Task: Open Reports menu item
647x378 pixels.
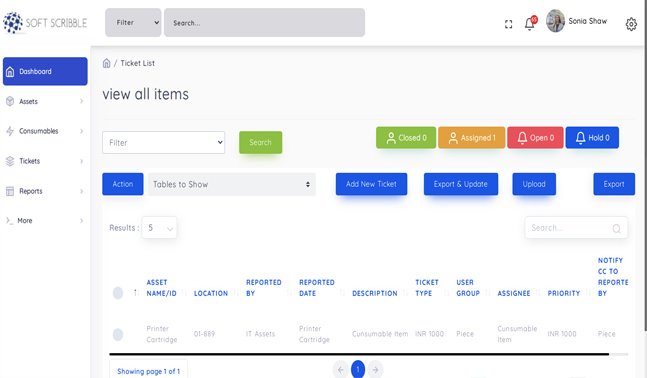Action: [45, 191]
